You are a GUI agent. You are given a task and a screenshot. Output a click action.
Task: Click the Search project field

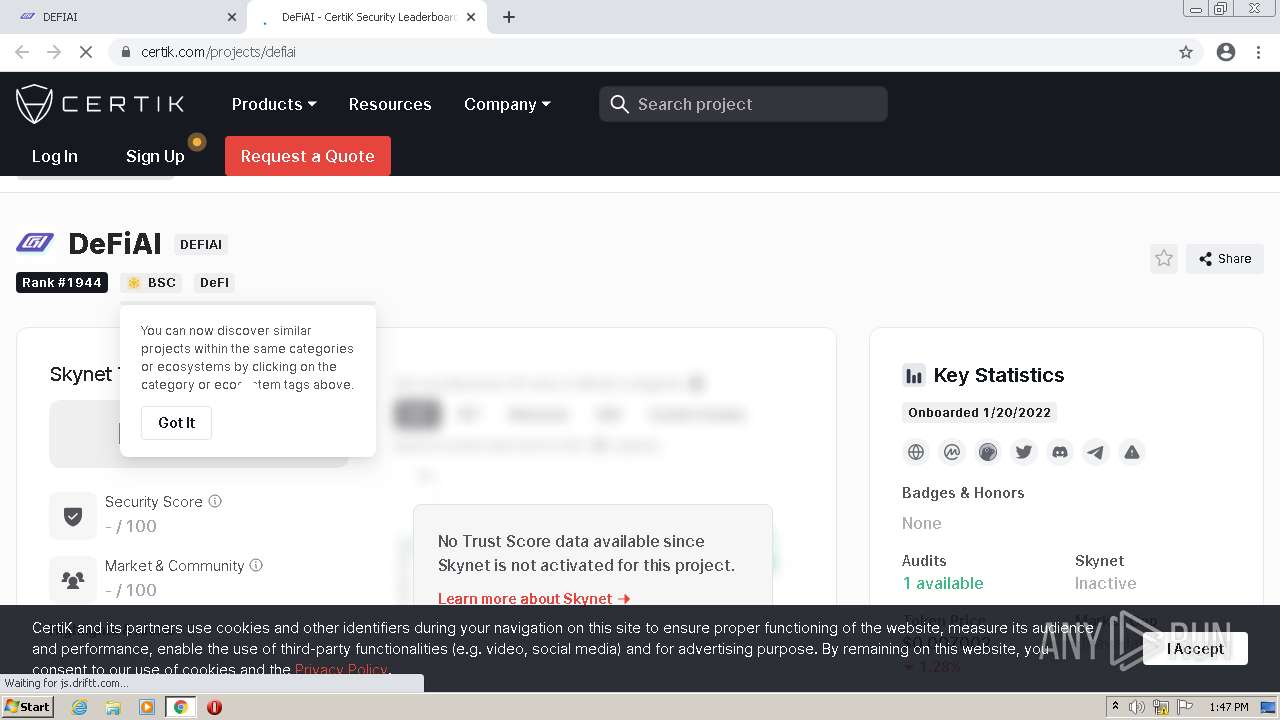(x=743, y=104)
